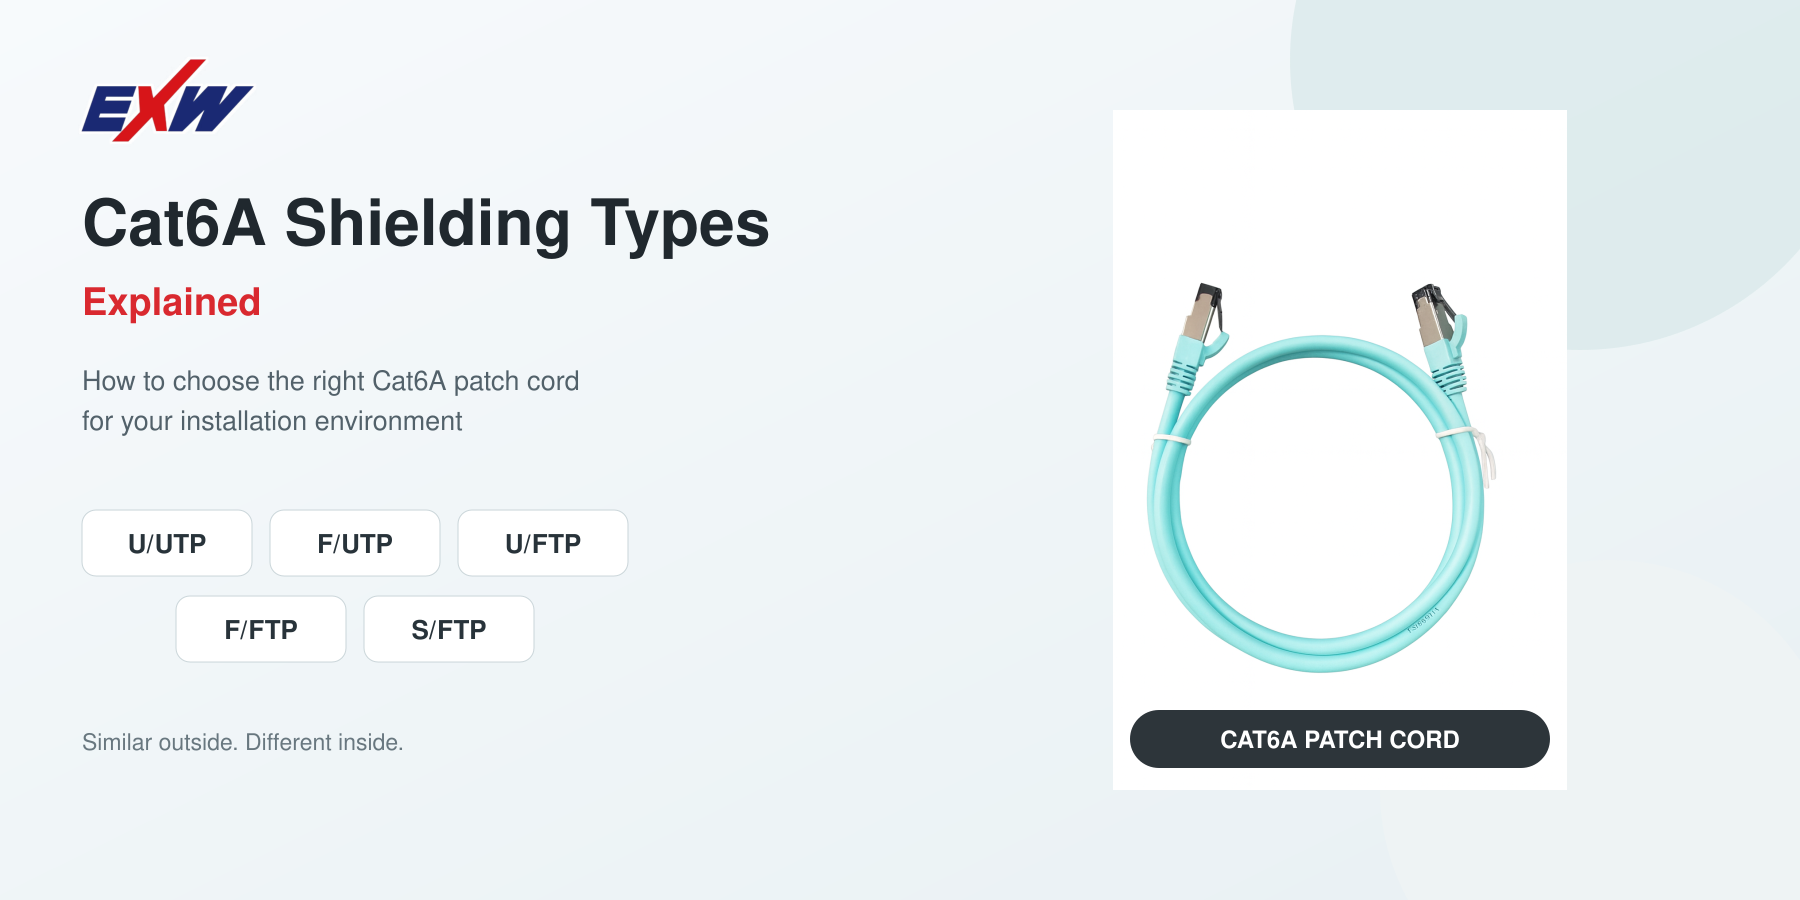Click the 'Similar outside. Different inside.' tagline

tap(243, 742)
